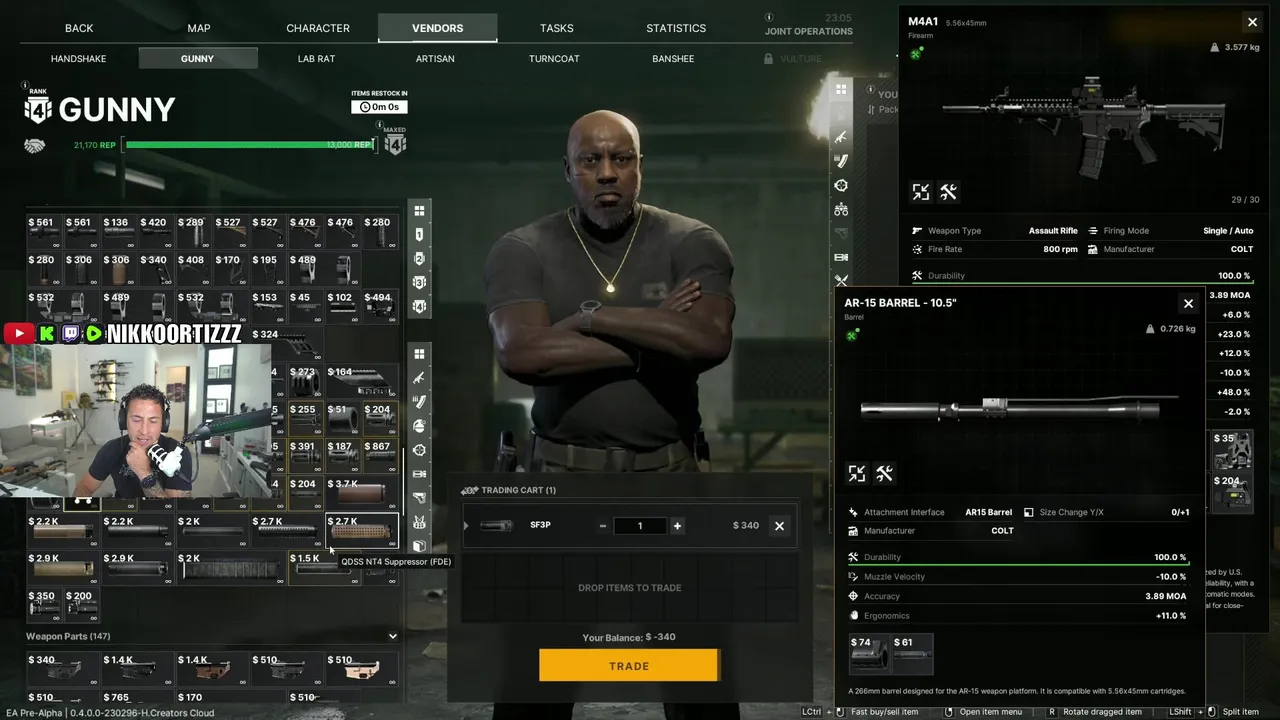
Task: Open M4A1 gunsmith wrench tools icon
Action: tap(948, 191)
